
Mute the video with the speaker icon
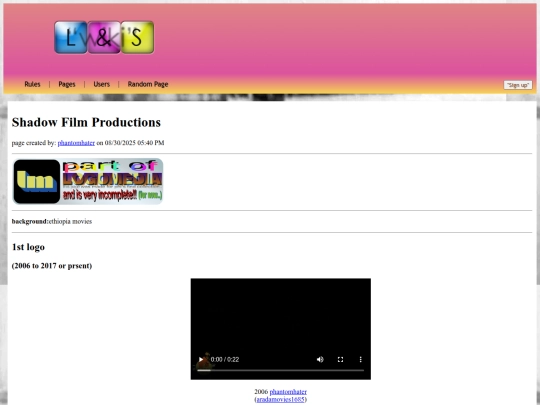[320, 359]
